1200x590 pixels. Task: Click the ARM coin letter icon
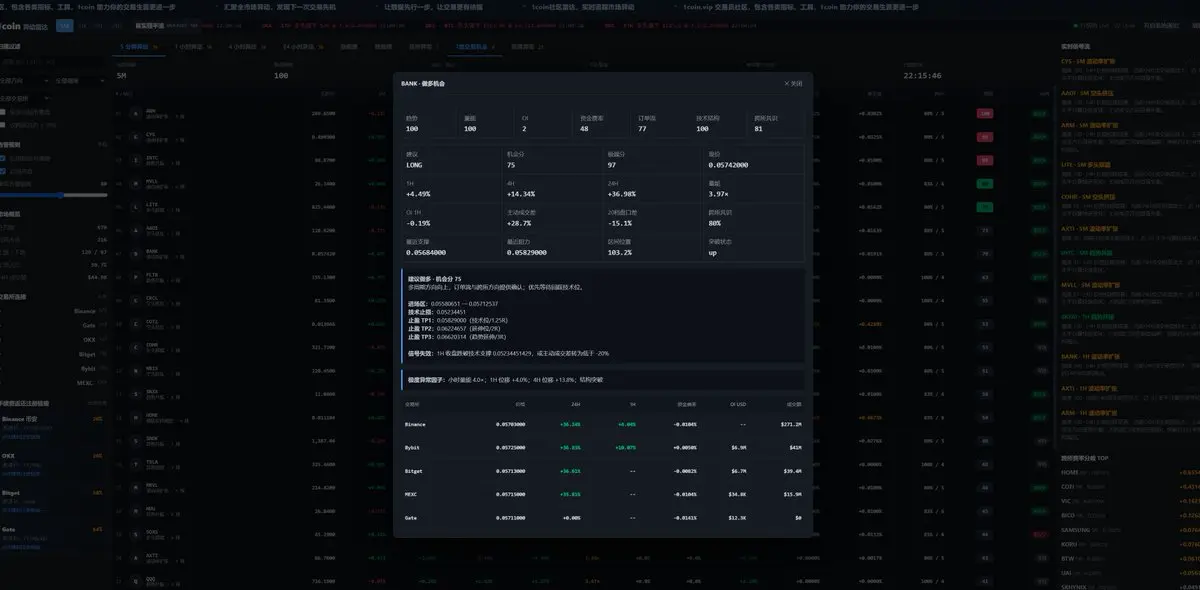(136, 113)
